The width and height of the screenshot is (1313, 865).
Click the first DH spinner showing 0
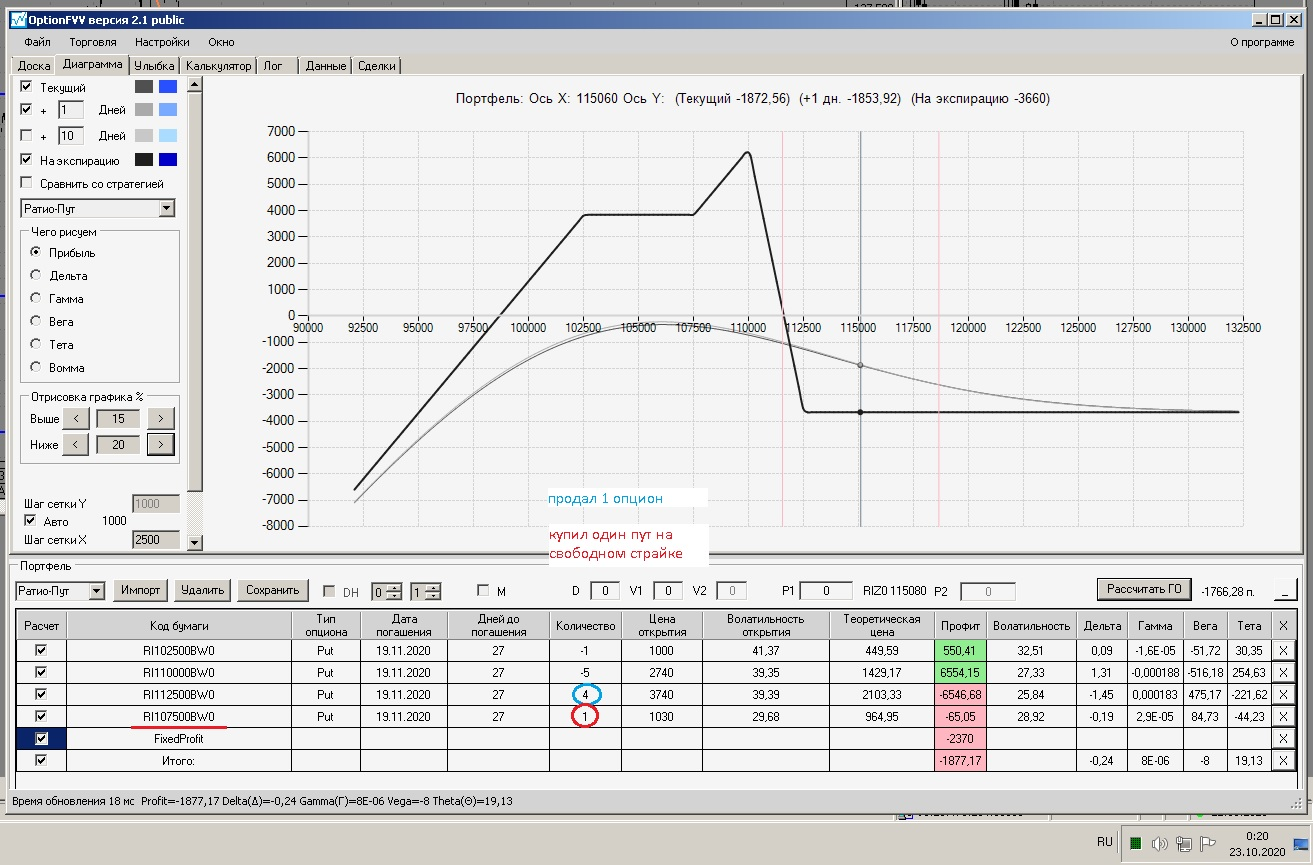point(387,591)
